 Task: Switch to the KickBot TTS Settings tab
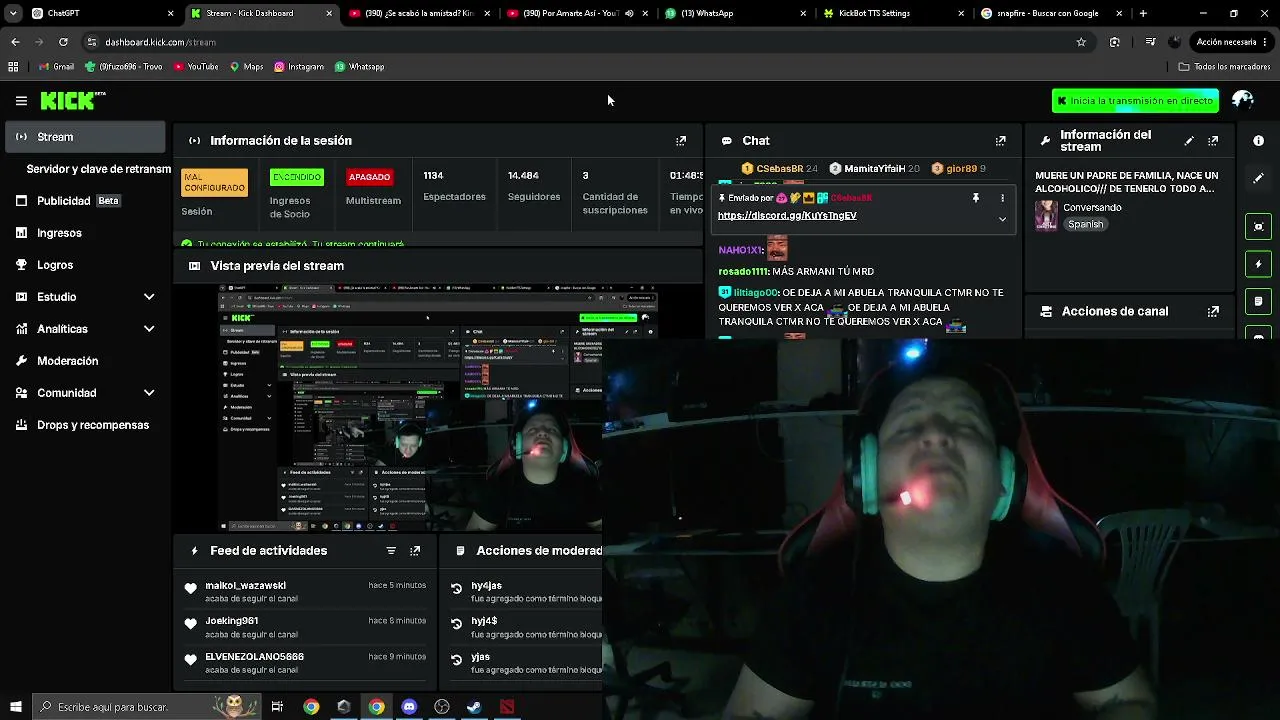pyautogui.click(x=893, y=14)
